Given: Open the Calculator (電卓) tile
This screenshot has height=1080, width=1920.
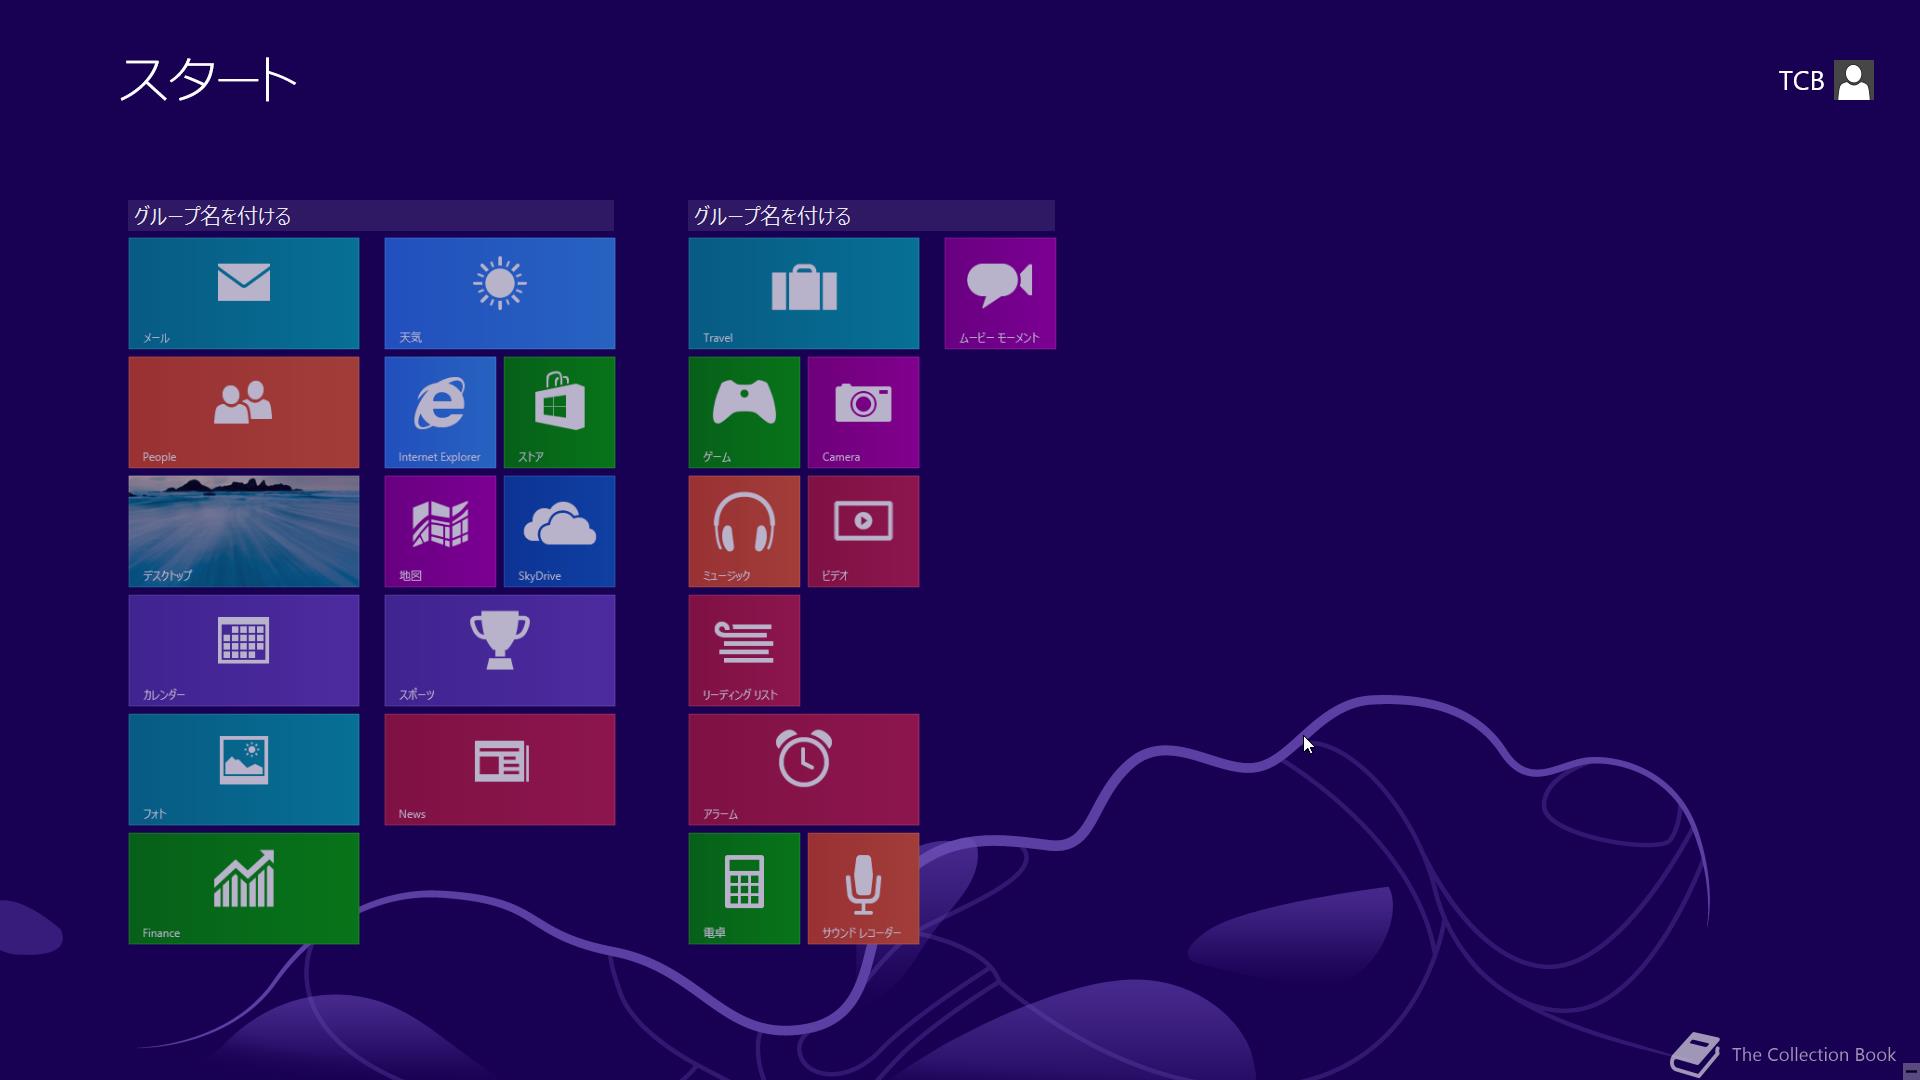Looking at the screenshot, I should coord(744,888).
